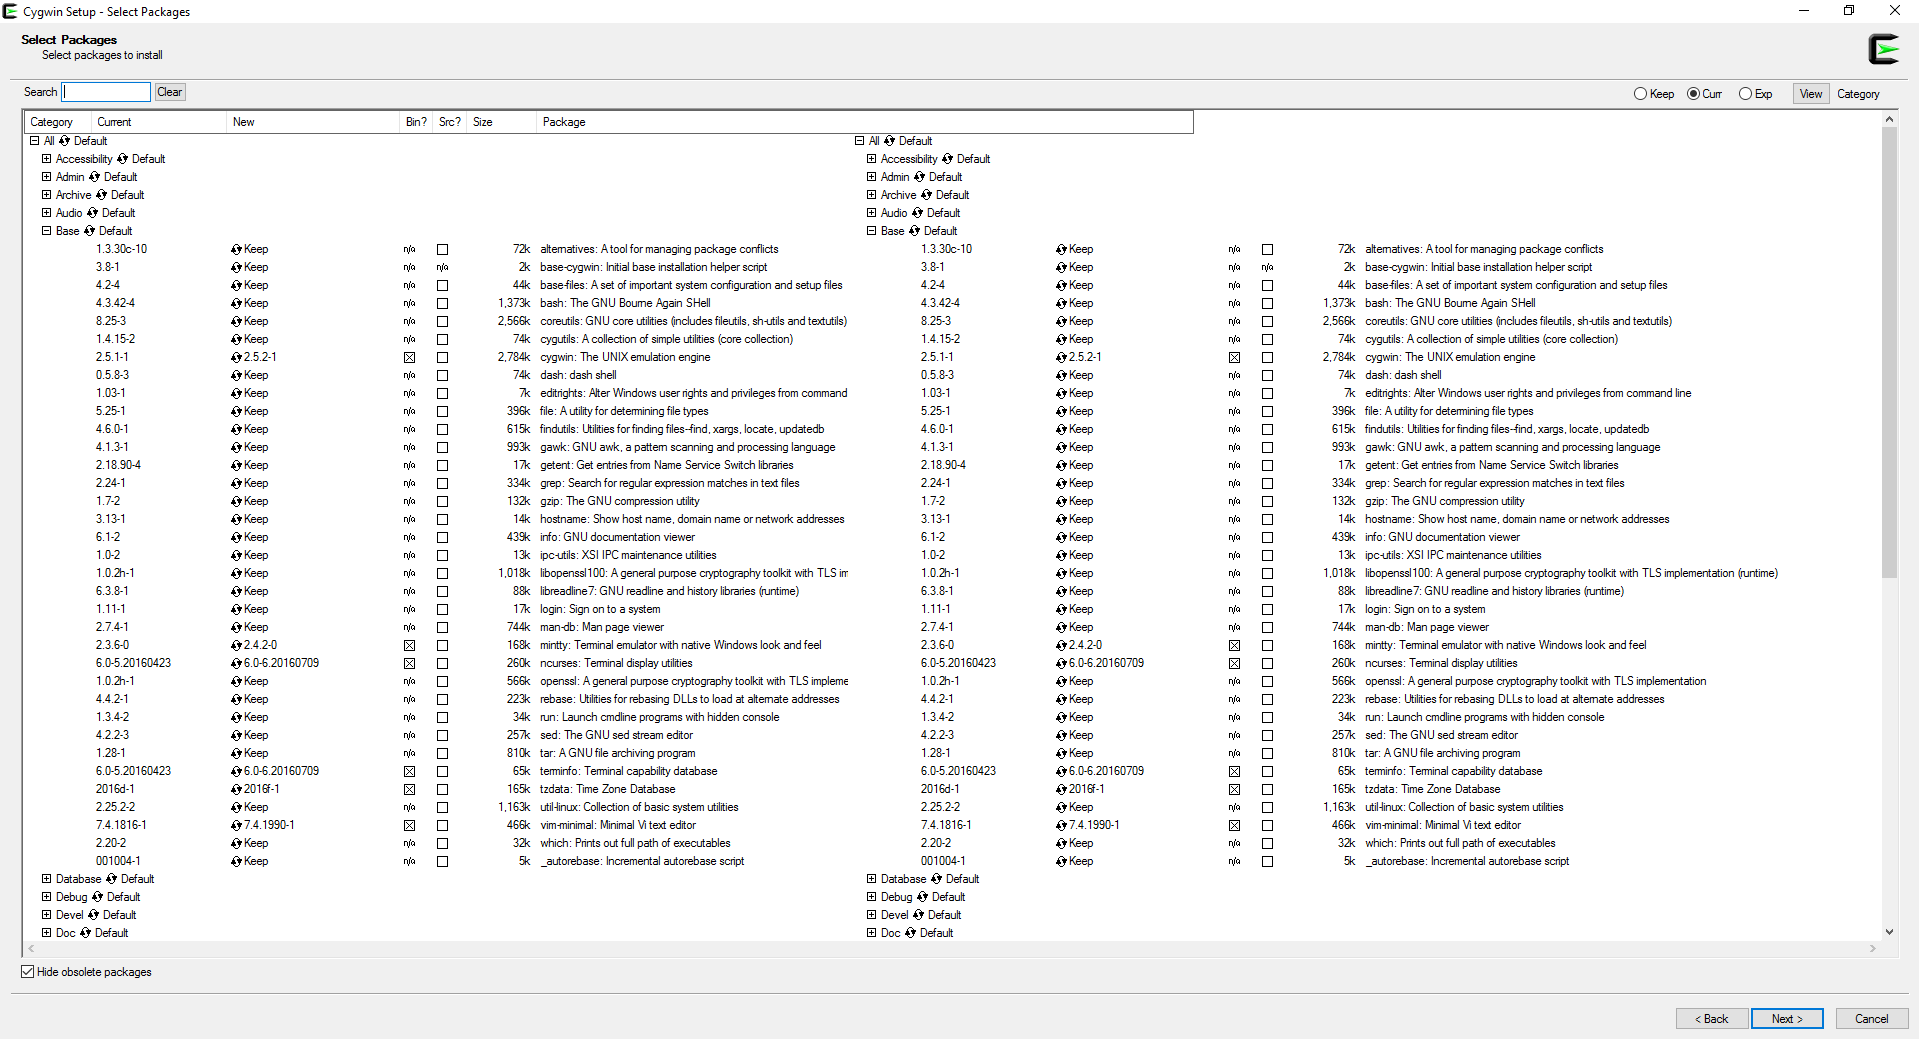Click cycle icon beside Keep for tar in right list
This screenshot has height=1039, width=1919.
click(1062, 753)
